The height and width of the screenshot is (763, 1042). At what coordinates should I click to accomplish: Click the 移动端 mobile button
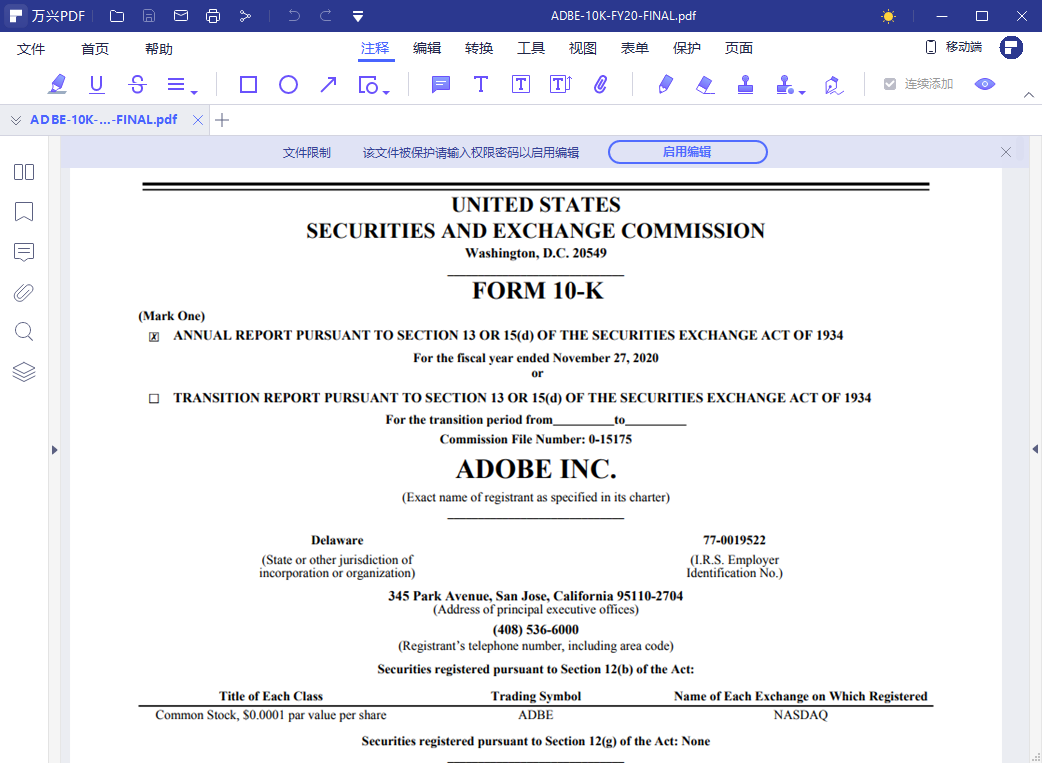(x=953, y=47)
